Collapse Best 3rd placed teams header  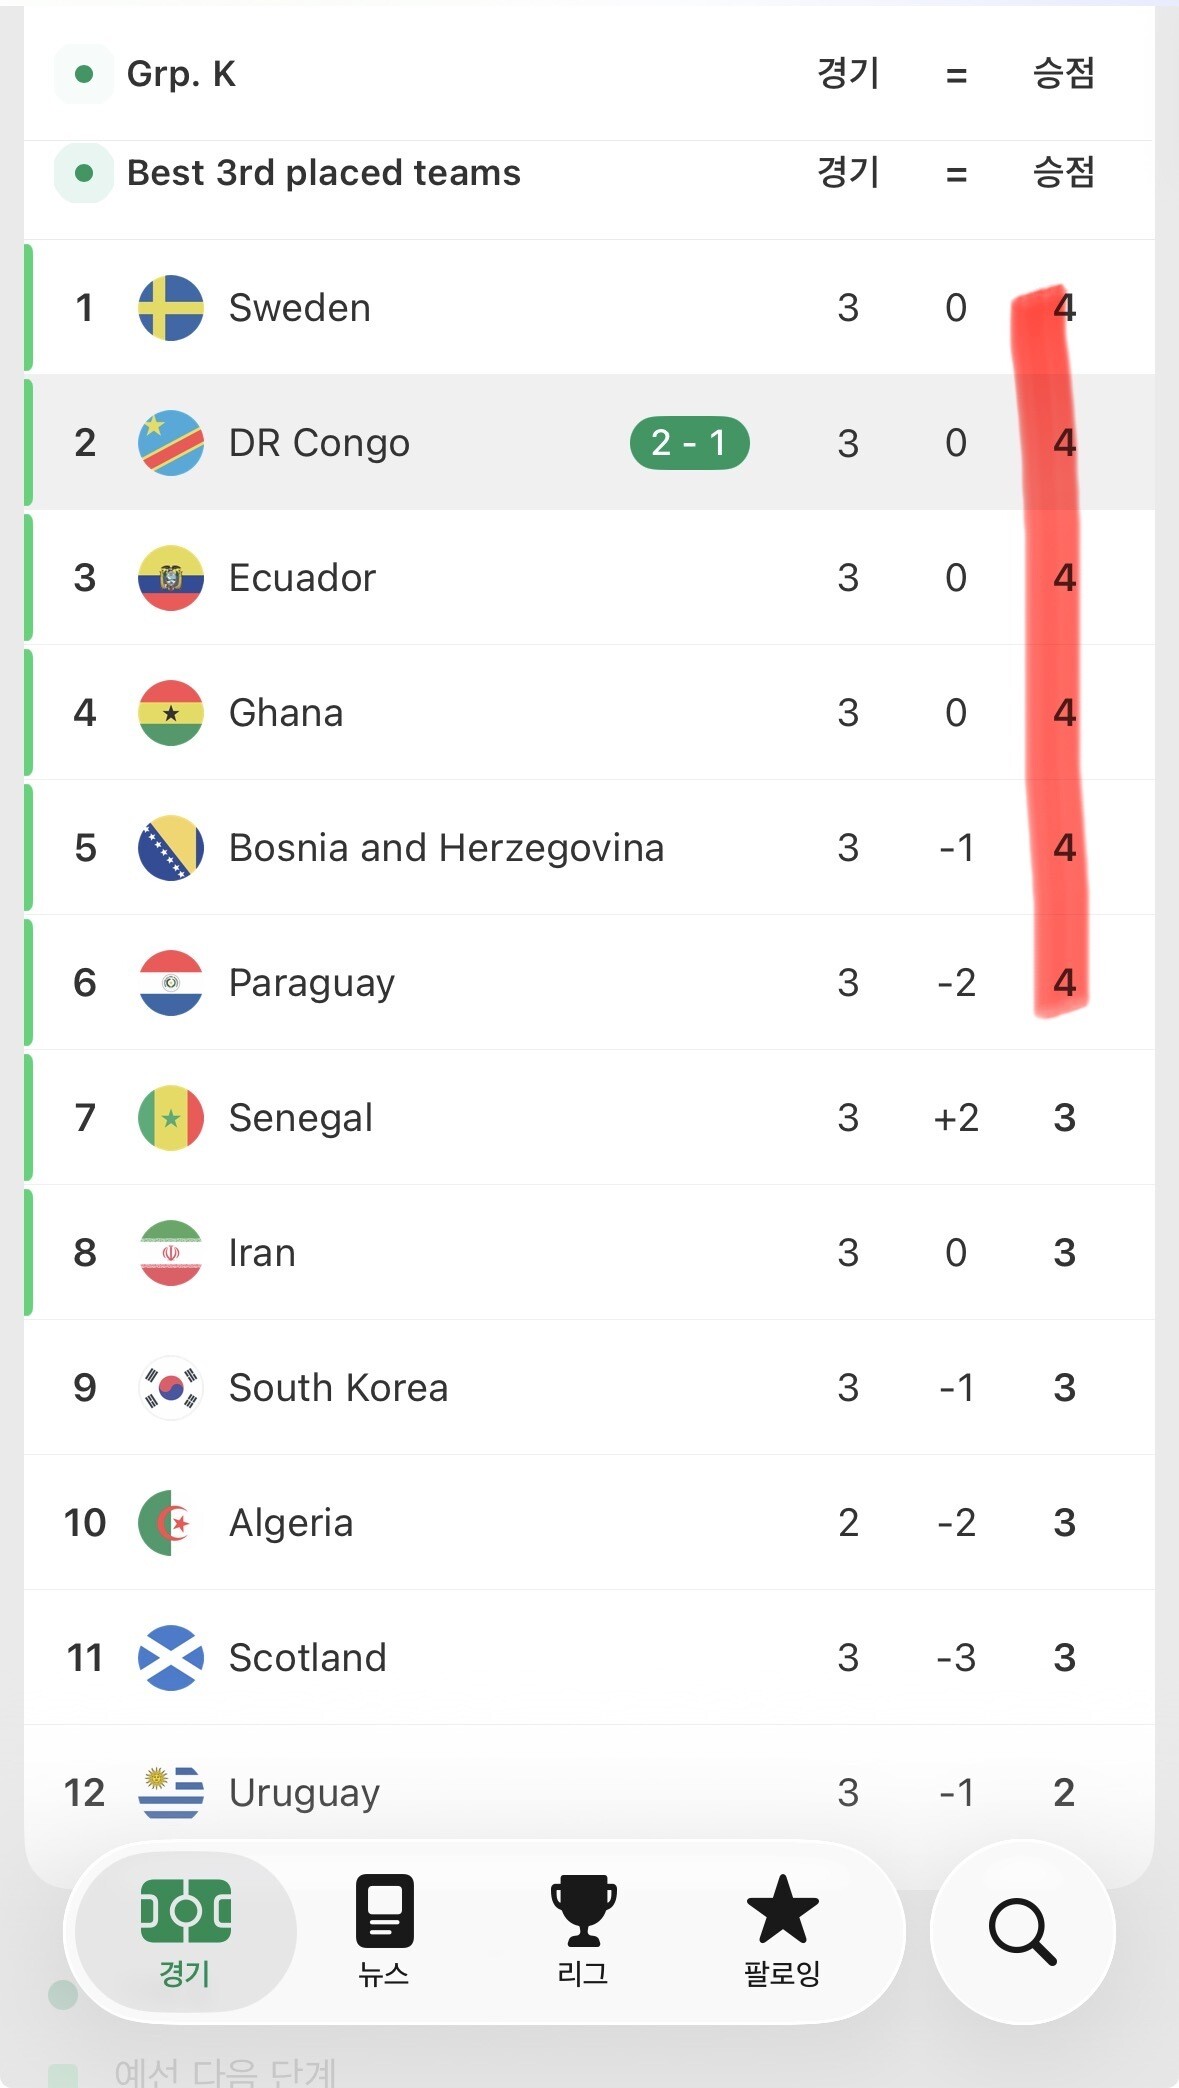coord(589,174)
